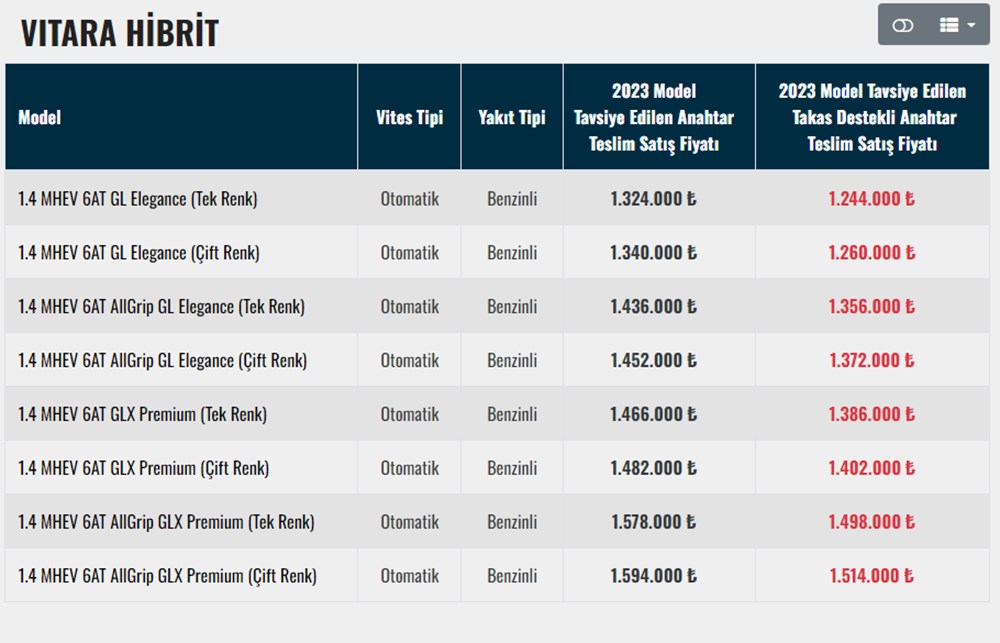Click the Takas Destekli Anahtar Teslim header
The image size is (1000, 643).
point(872,117)
